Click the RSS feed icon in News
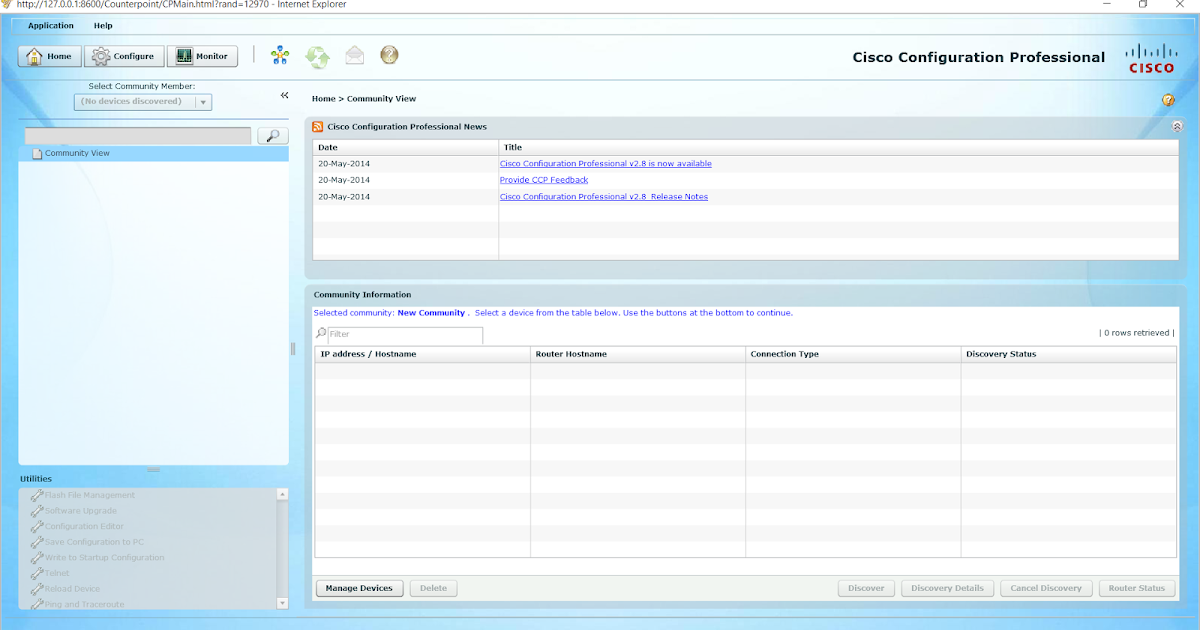Screen dimensions: 1200x630 tap(318, 127)
